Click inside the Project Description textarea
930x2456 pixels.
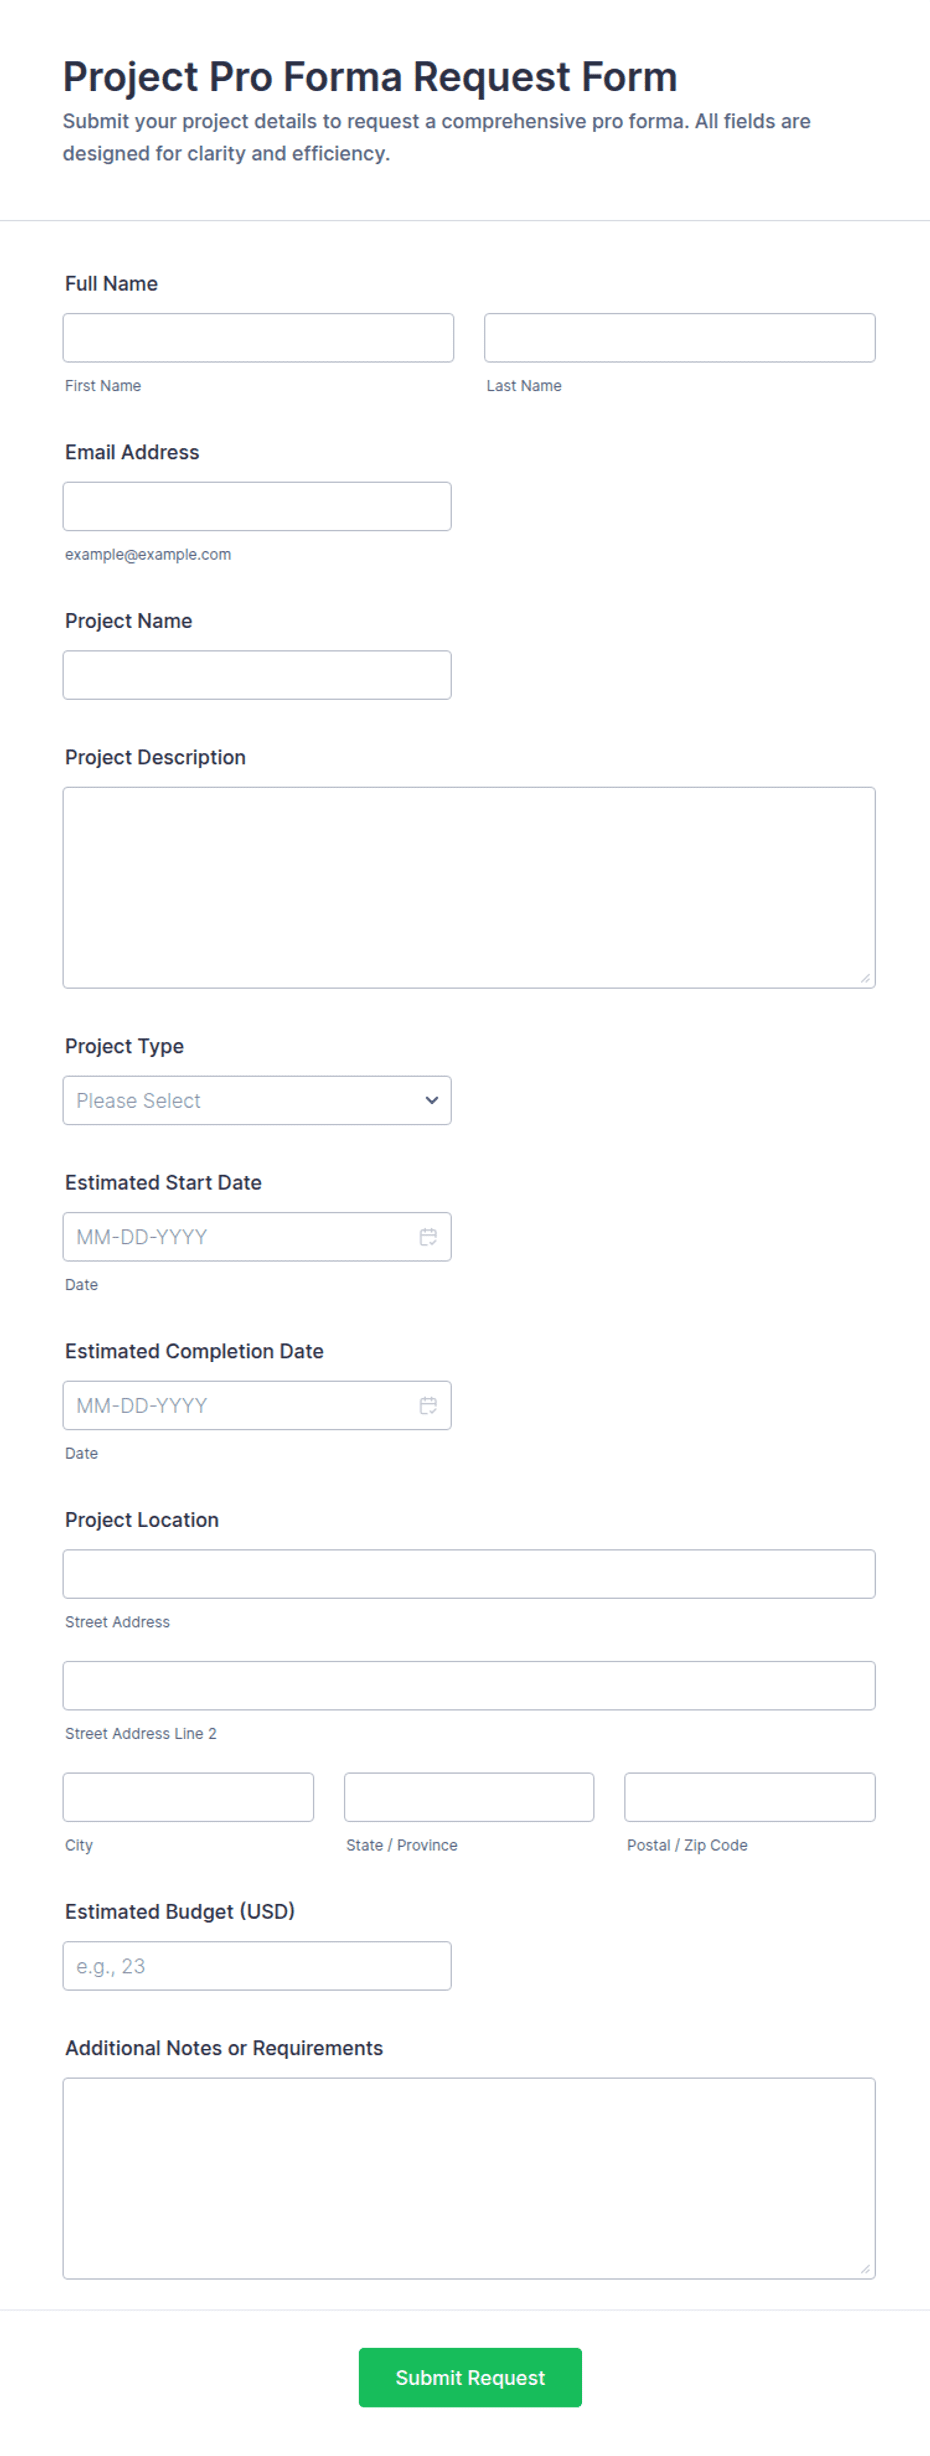pos(469,888)
